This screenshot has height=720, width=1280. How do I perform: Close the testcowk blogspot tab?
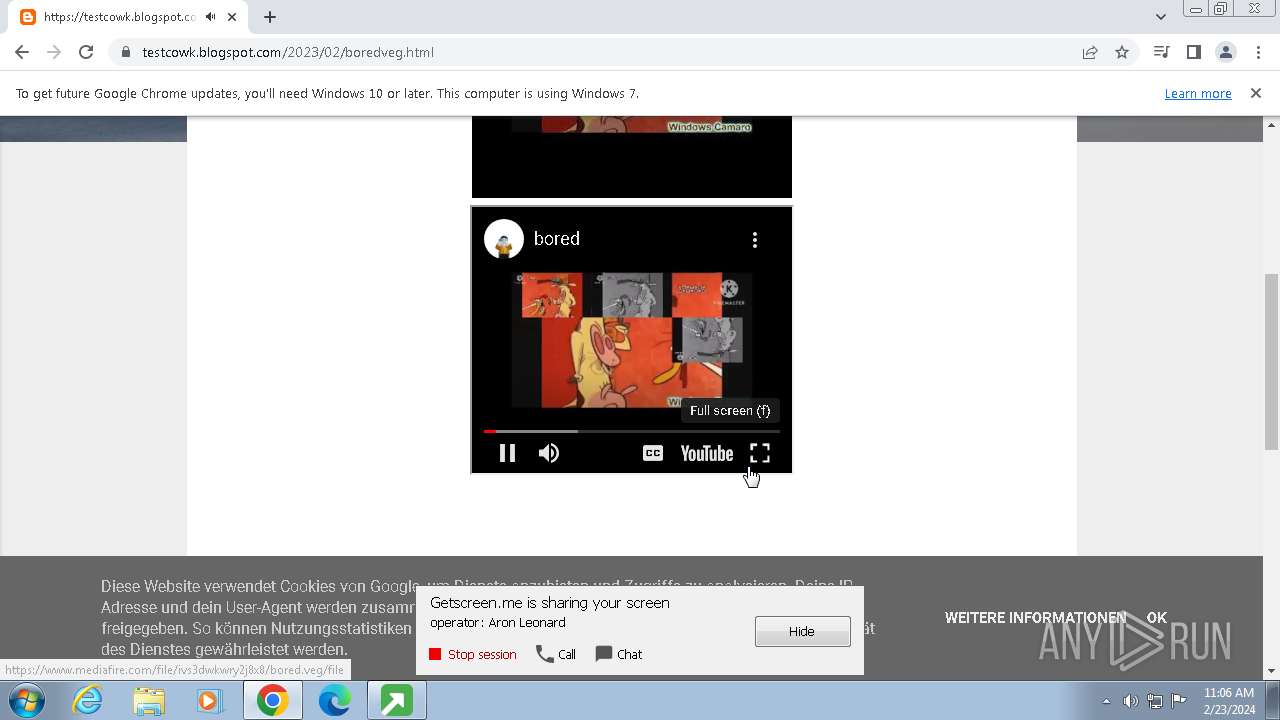pyautogui.click(x=232, y=17)
